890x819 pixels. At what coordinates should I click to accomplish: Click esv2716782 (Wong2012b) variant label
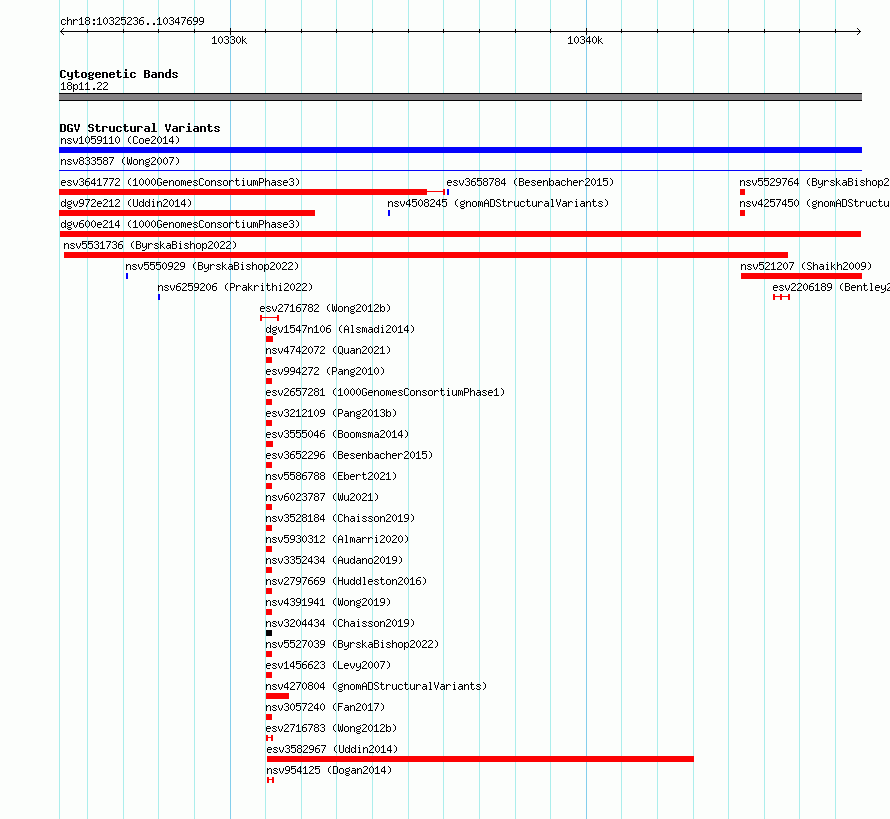tap(325, 308)
